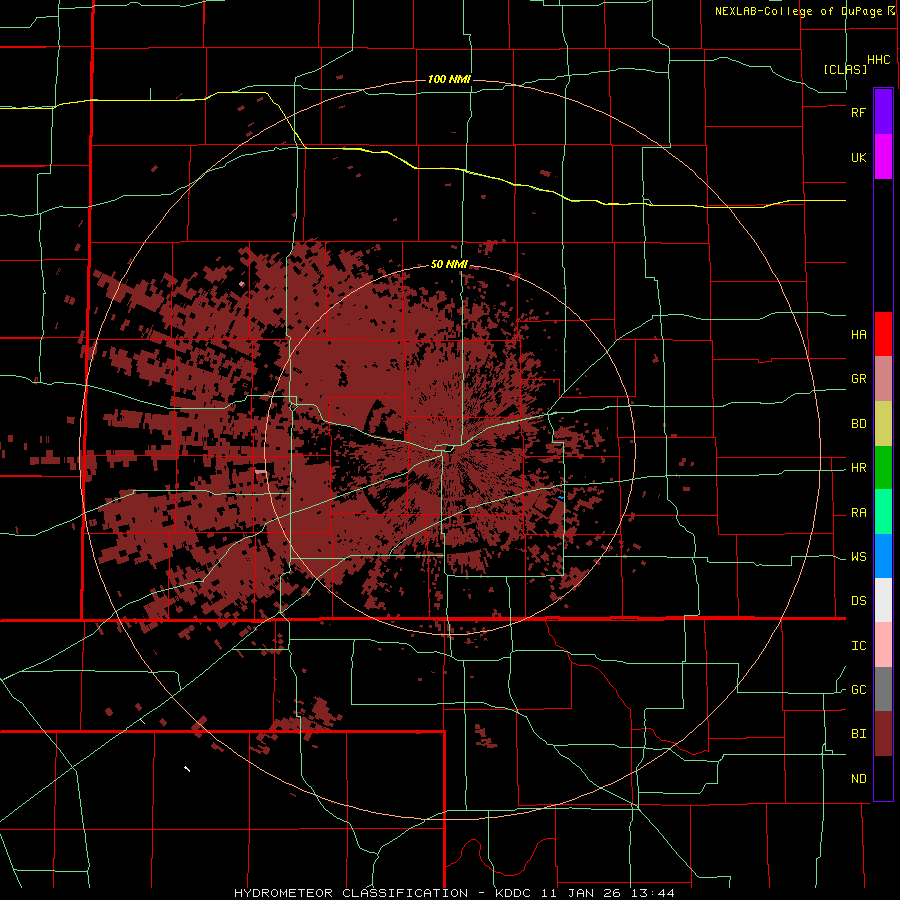The height and width of the screenshot is (900, 900).
Task: Select the GC gray legend swatch
Action: [883, 689]
